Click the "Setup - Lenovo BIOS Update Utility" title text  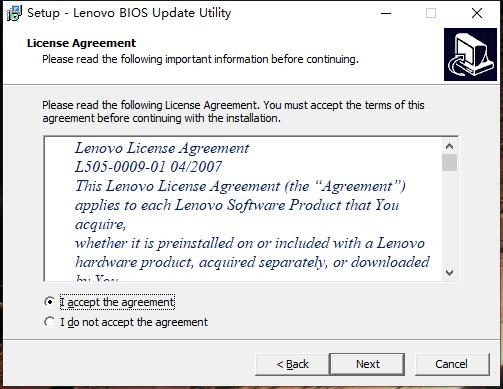[129, 13]
